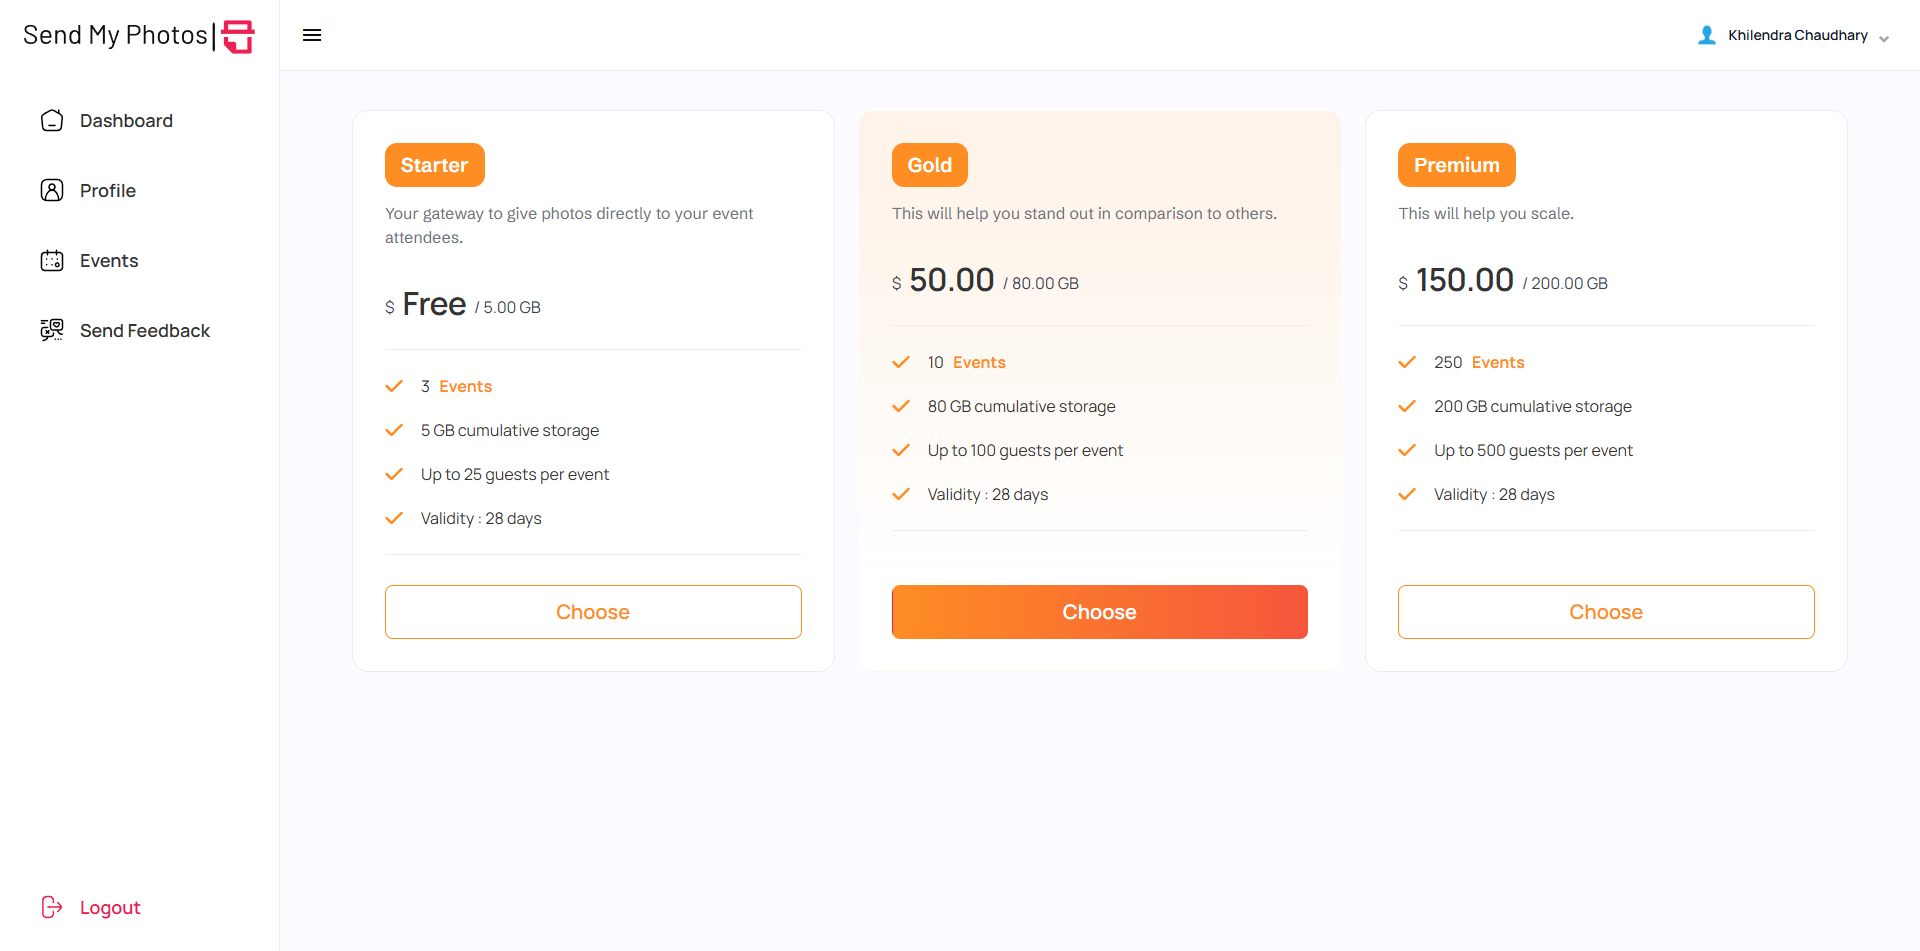The image size is (1920, 951).
Task: Open the Dashboard menu item
Action: tap(126, 121)
